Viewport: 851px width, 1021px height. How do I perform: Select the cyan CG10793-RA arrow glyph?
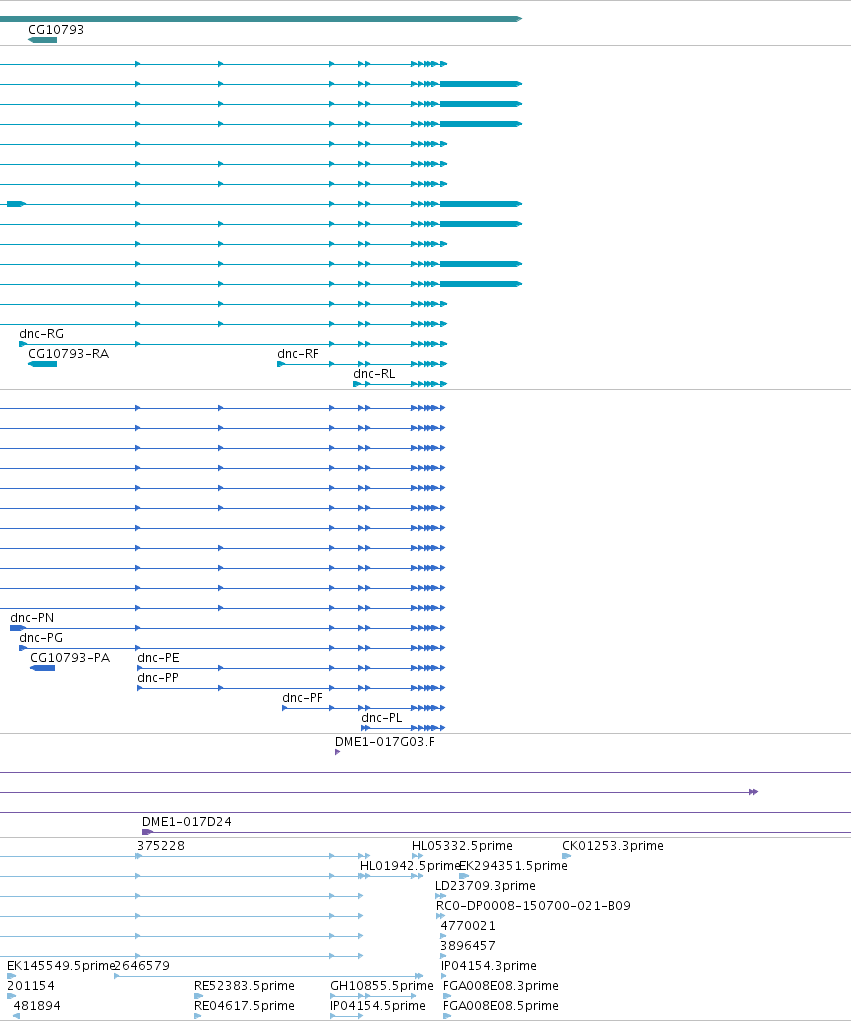point(42,364)
